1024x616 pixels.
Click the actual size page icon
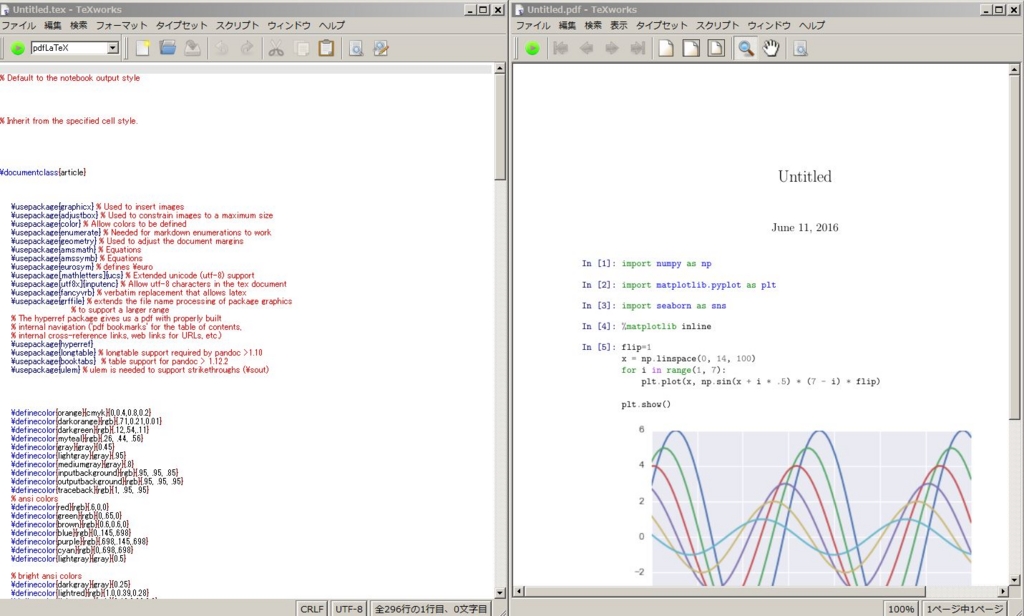(x=665, y=48)
